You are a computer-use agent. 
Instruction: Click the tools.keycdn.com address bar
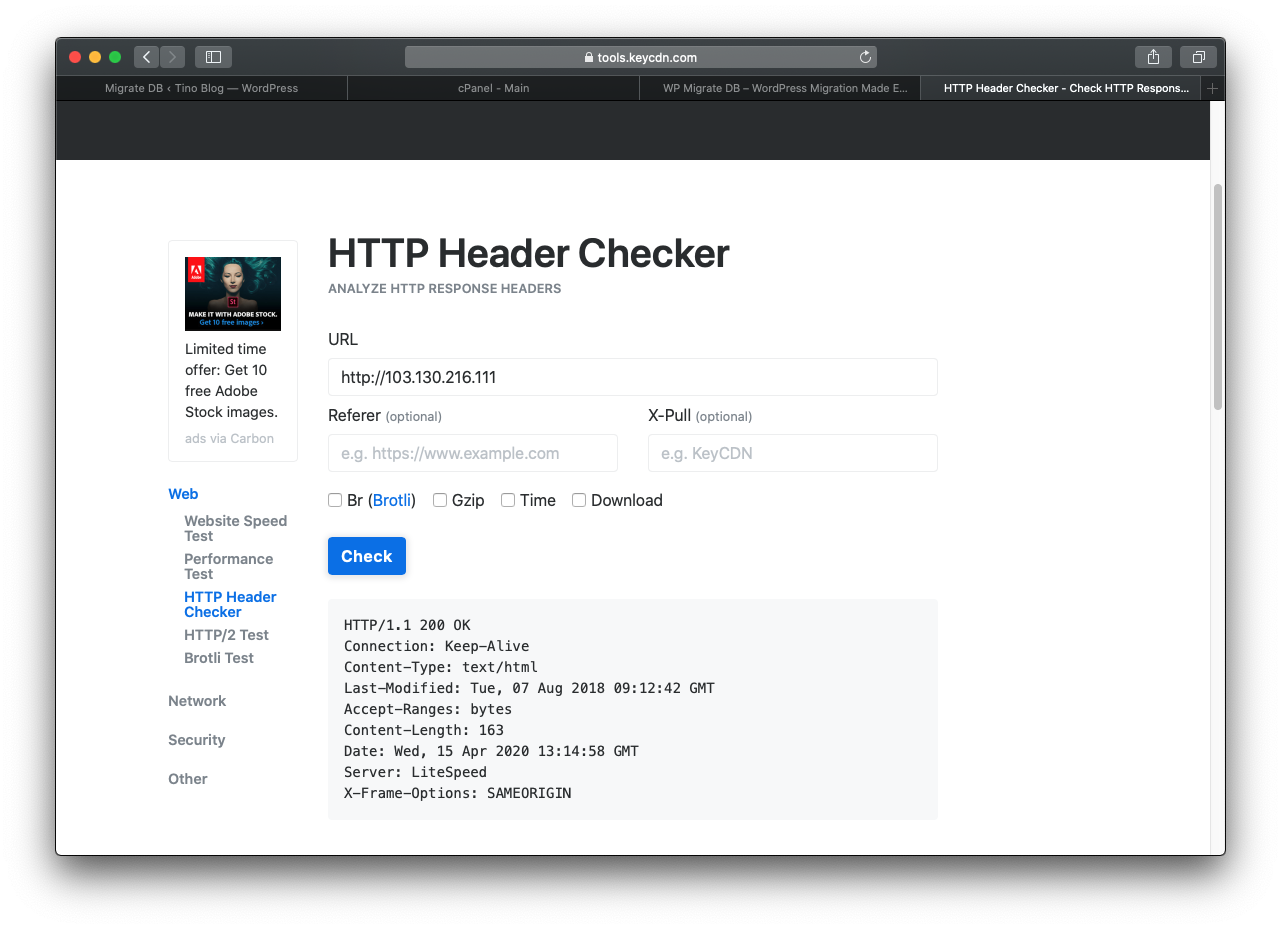641,57
